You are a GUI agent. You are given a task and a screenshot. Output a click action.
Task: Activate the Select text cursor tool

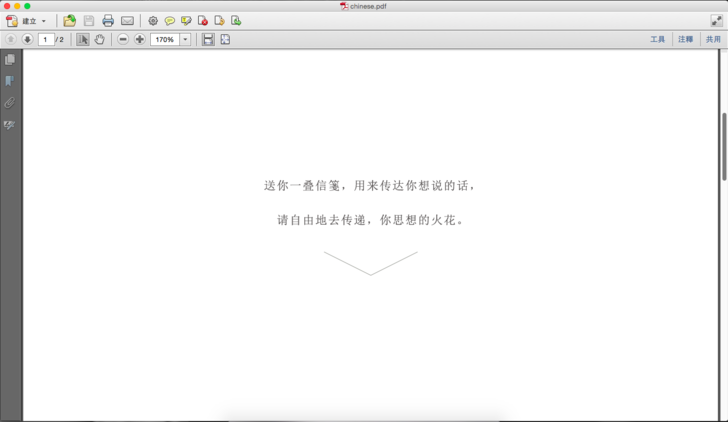83,40
